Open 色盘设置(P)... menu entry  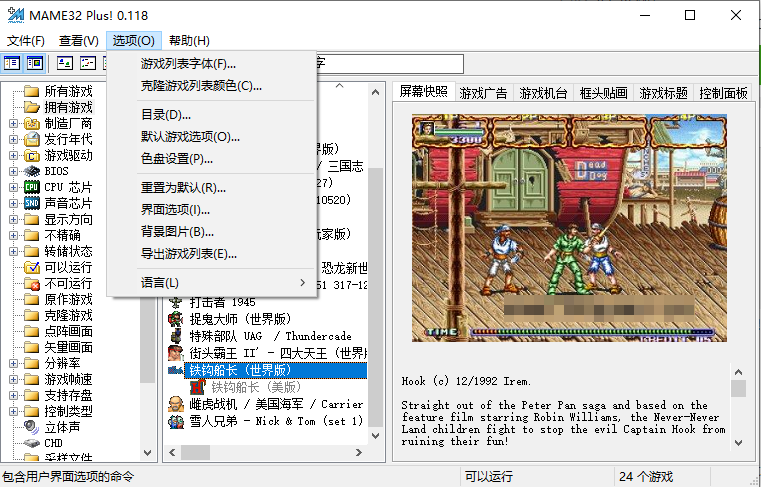[212, 159]
